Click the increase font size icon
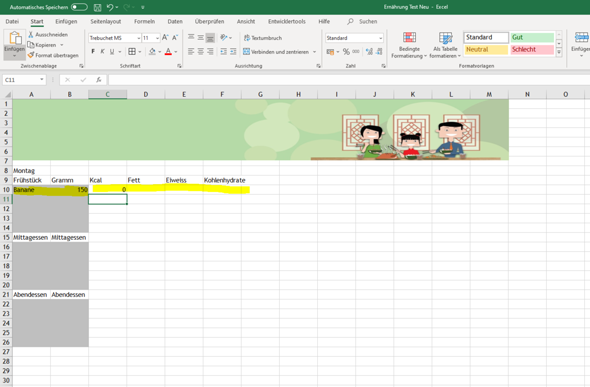This screenshot has width=590, height=387. pyautogui.click(x=165, y=38)
